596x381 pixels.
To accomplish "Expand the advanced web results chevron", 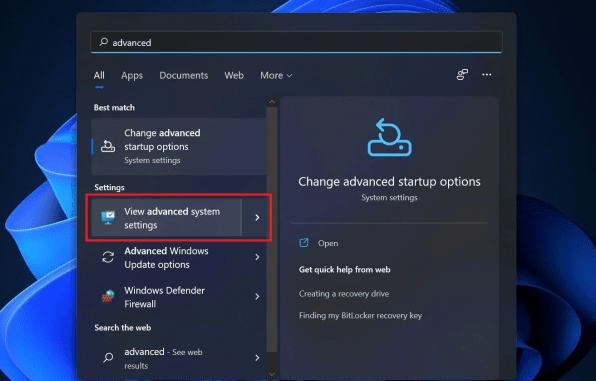I will point(257,357).
